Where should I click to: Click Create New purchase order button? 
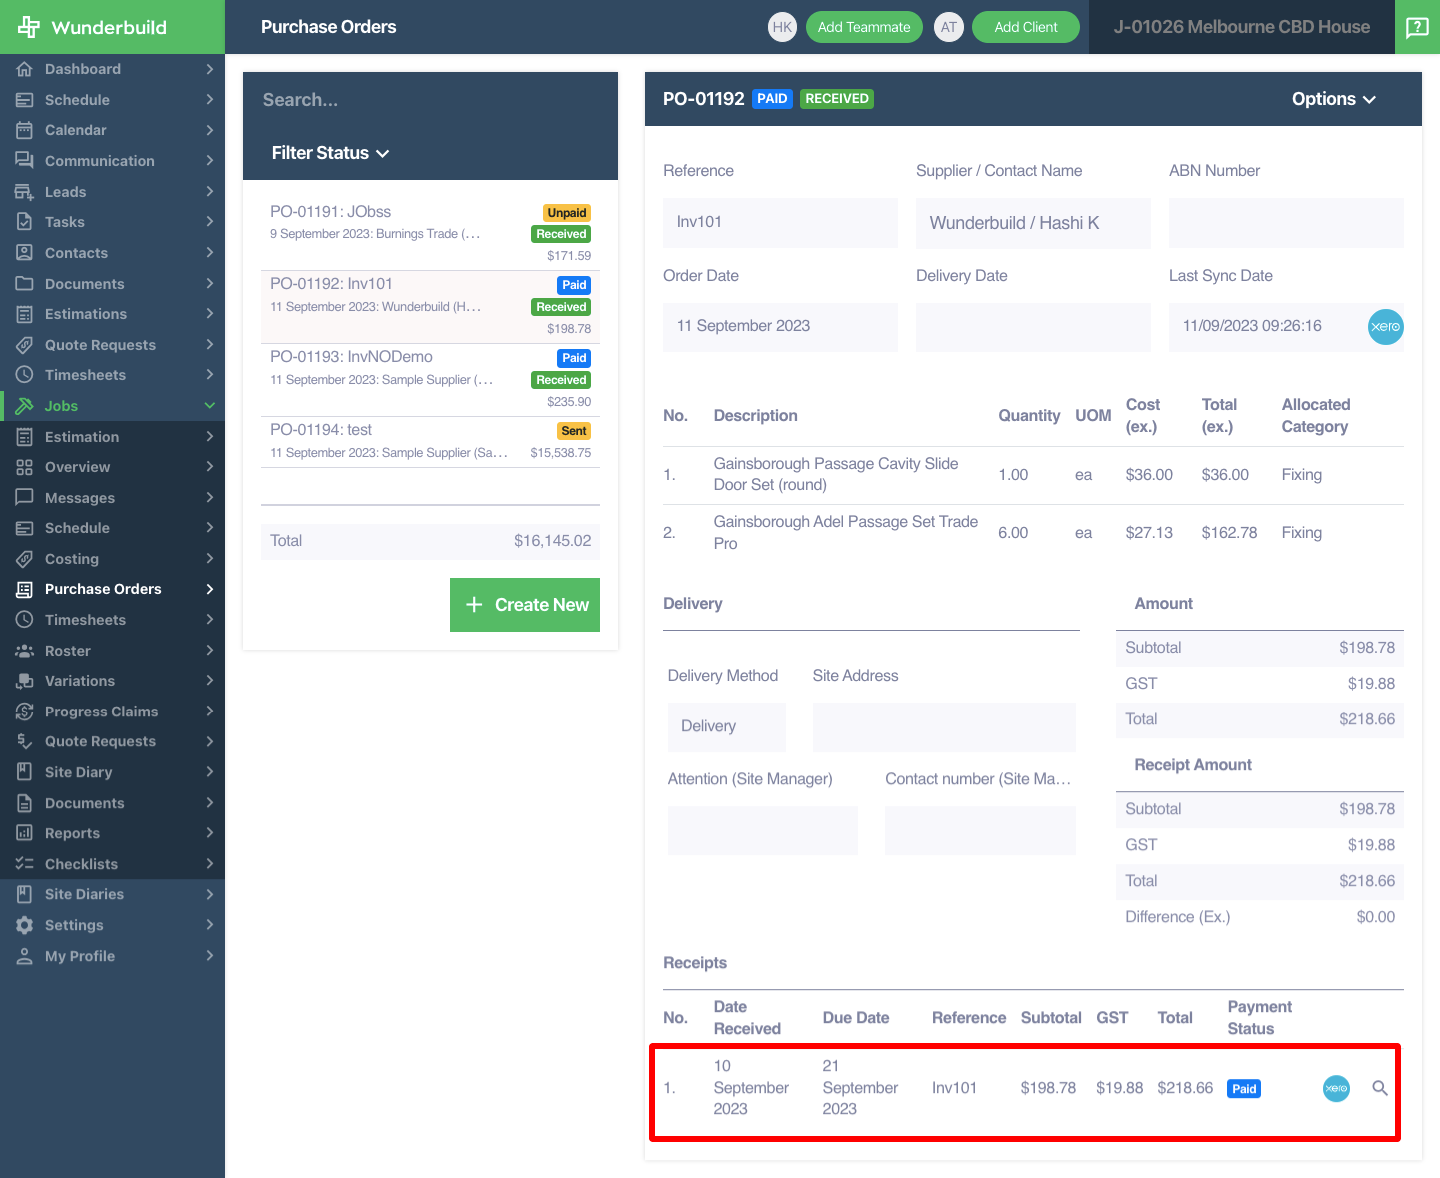click(525, 605)
